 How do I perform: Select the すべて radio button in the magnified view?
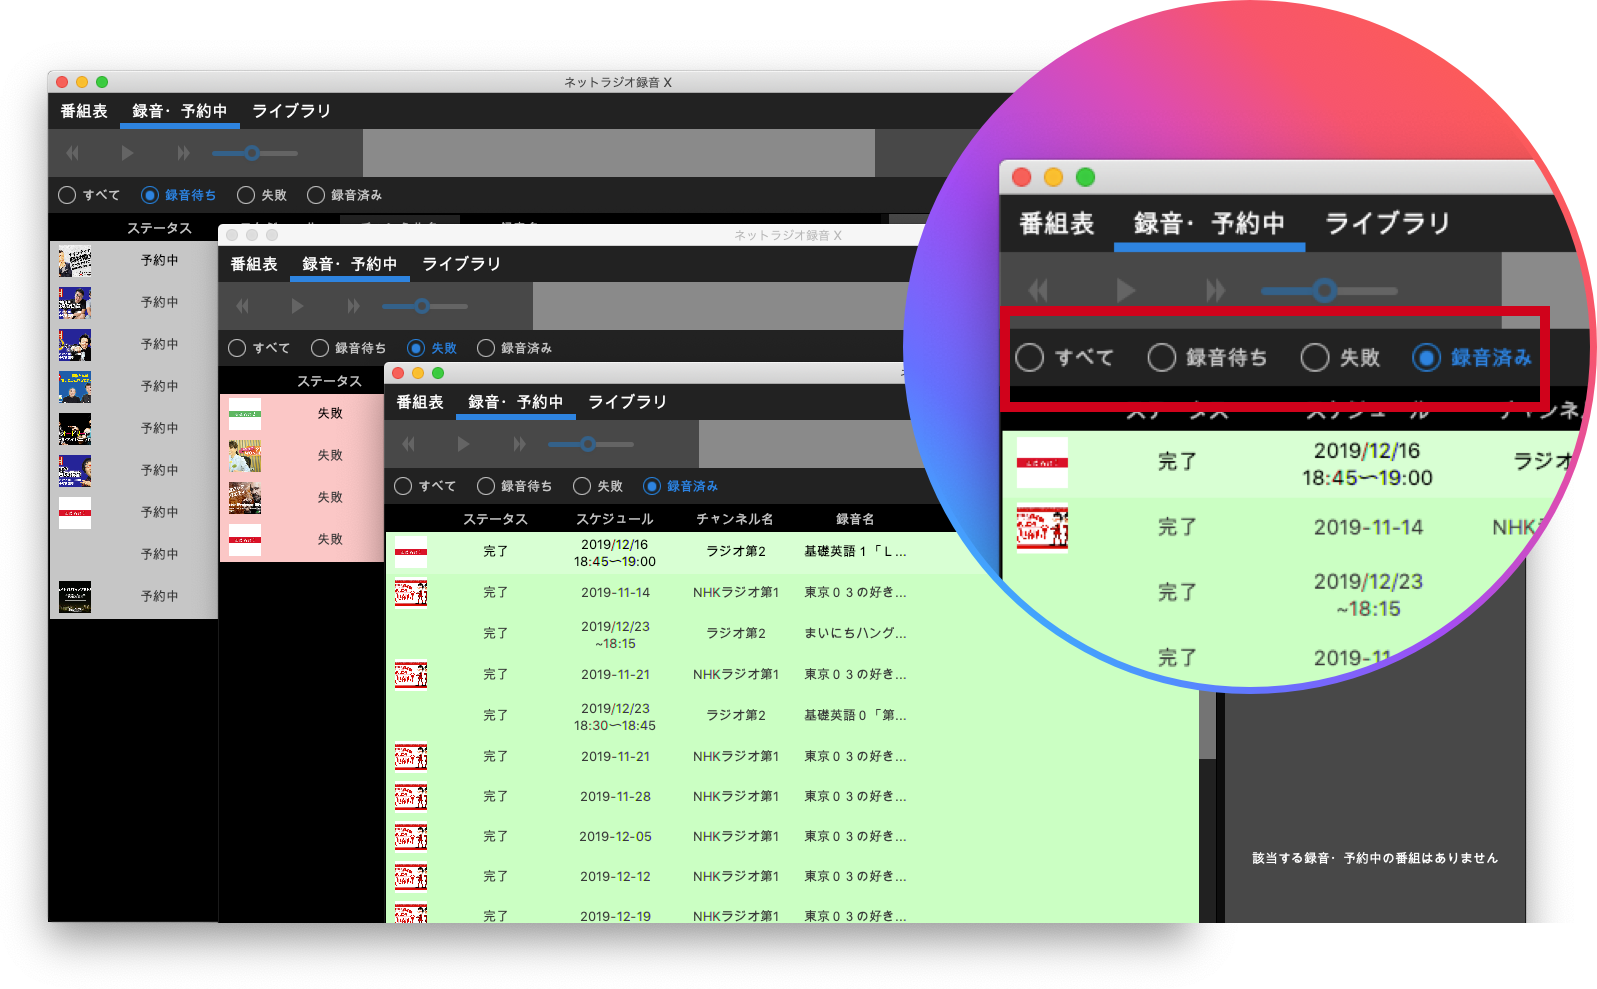pos(1030,358)
